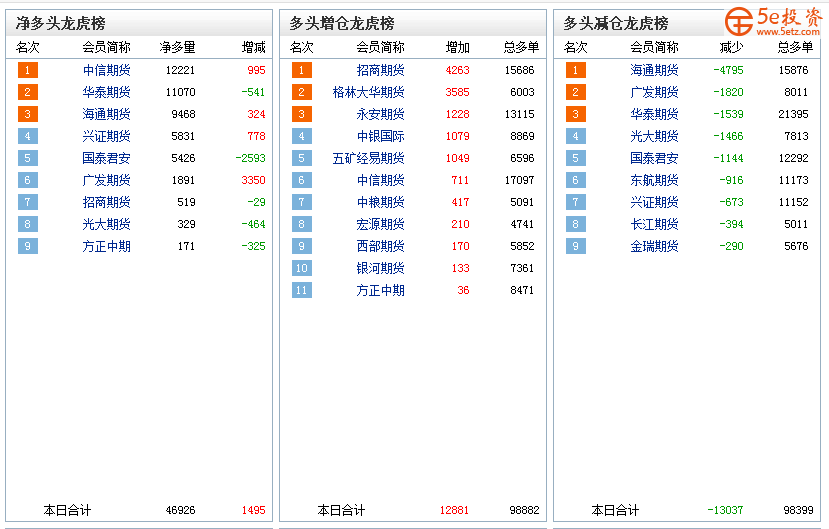The width and height of the screenshot is (829, 529).
Task: Open 东航期货 link in 多头减仓龙虎榜
Action: click(655, 180)
